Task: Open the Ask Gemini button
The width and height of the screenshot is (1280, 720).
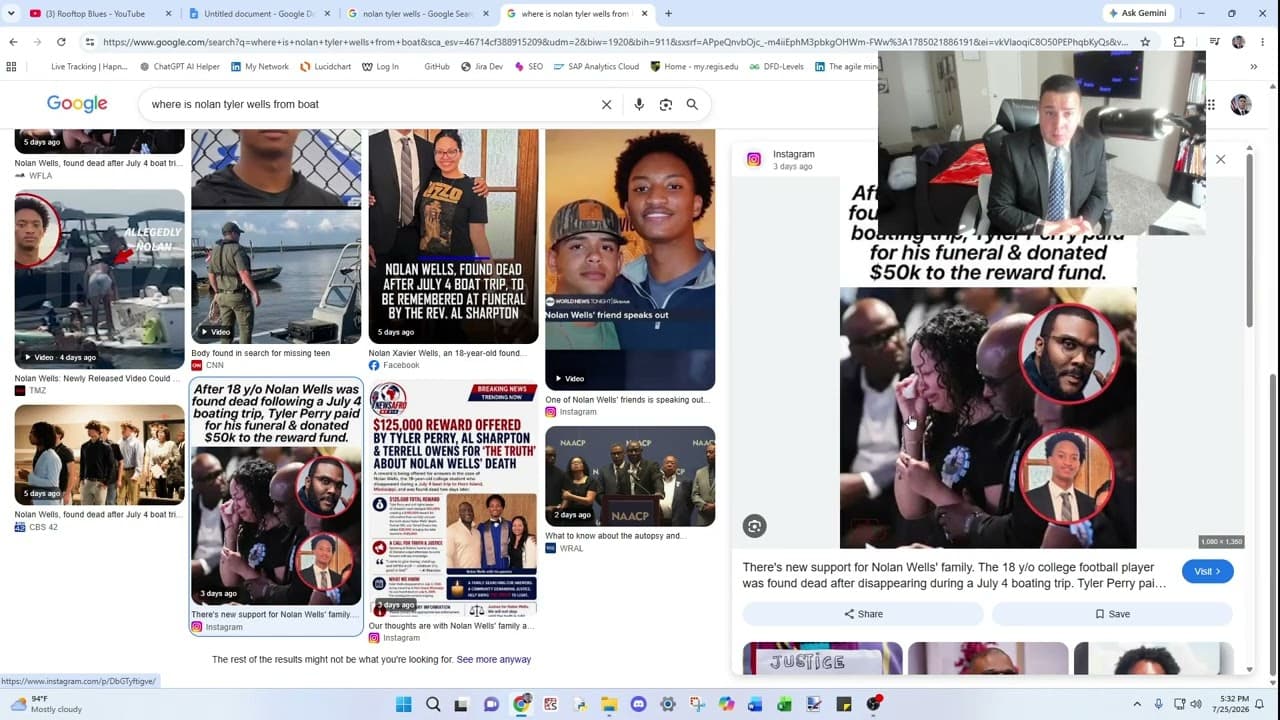Action: [x=1138, y=13]
